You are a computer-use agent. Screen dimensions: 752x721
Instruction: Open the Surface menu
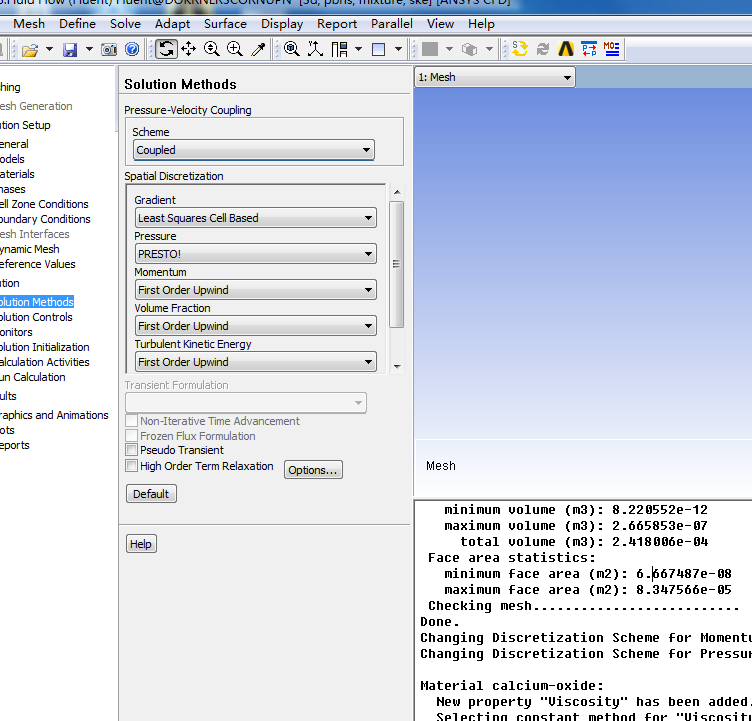click(225, 24)
